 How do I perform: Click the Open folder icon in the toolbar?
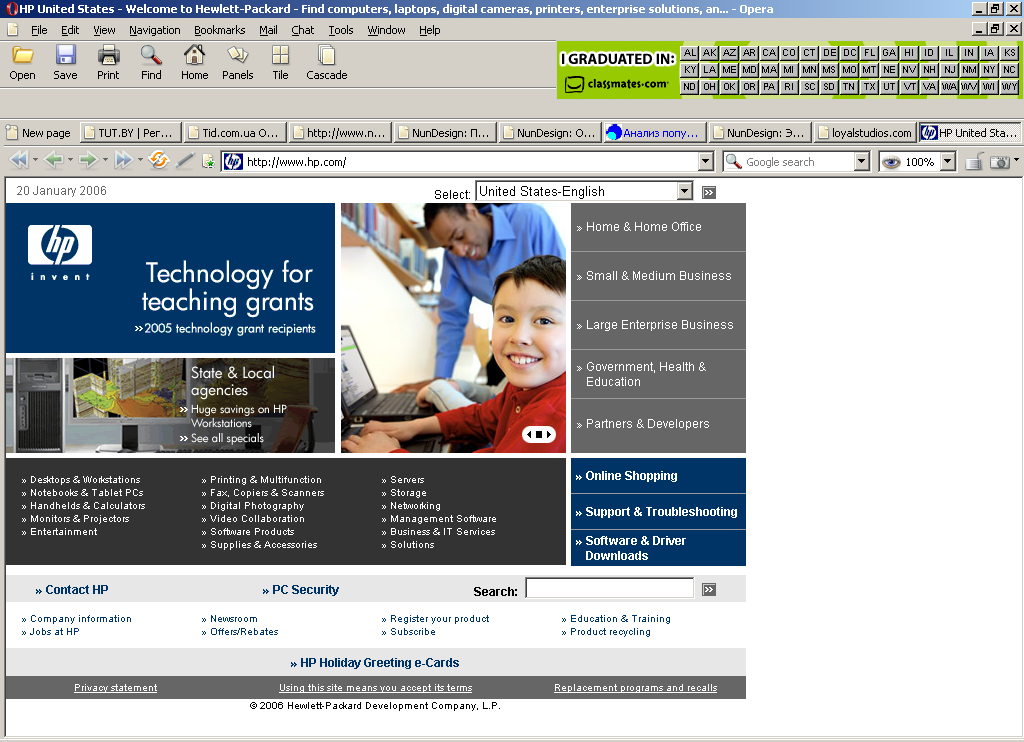pyautogui.click(x=22, y=55)
